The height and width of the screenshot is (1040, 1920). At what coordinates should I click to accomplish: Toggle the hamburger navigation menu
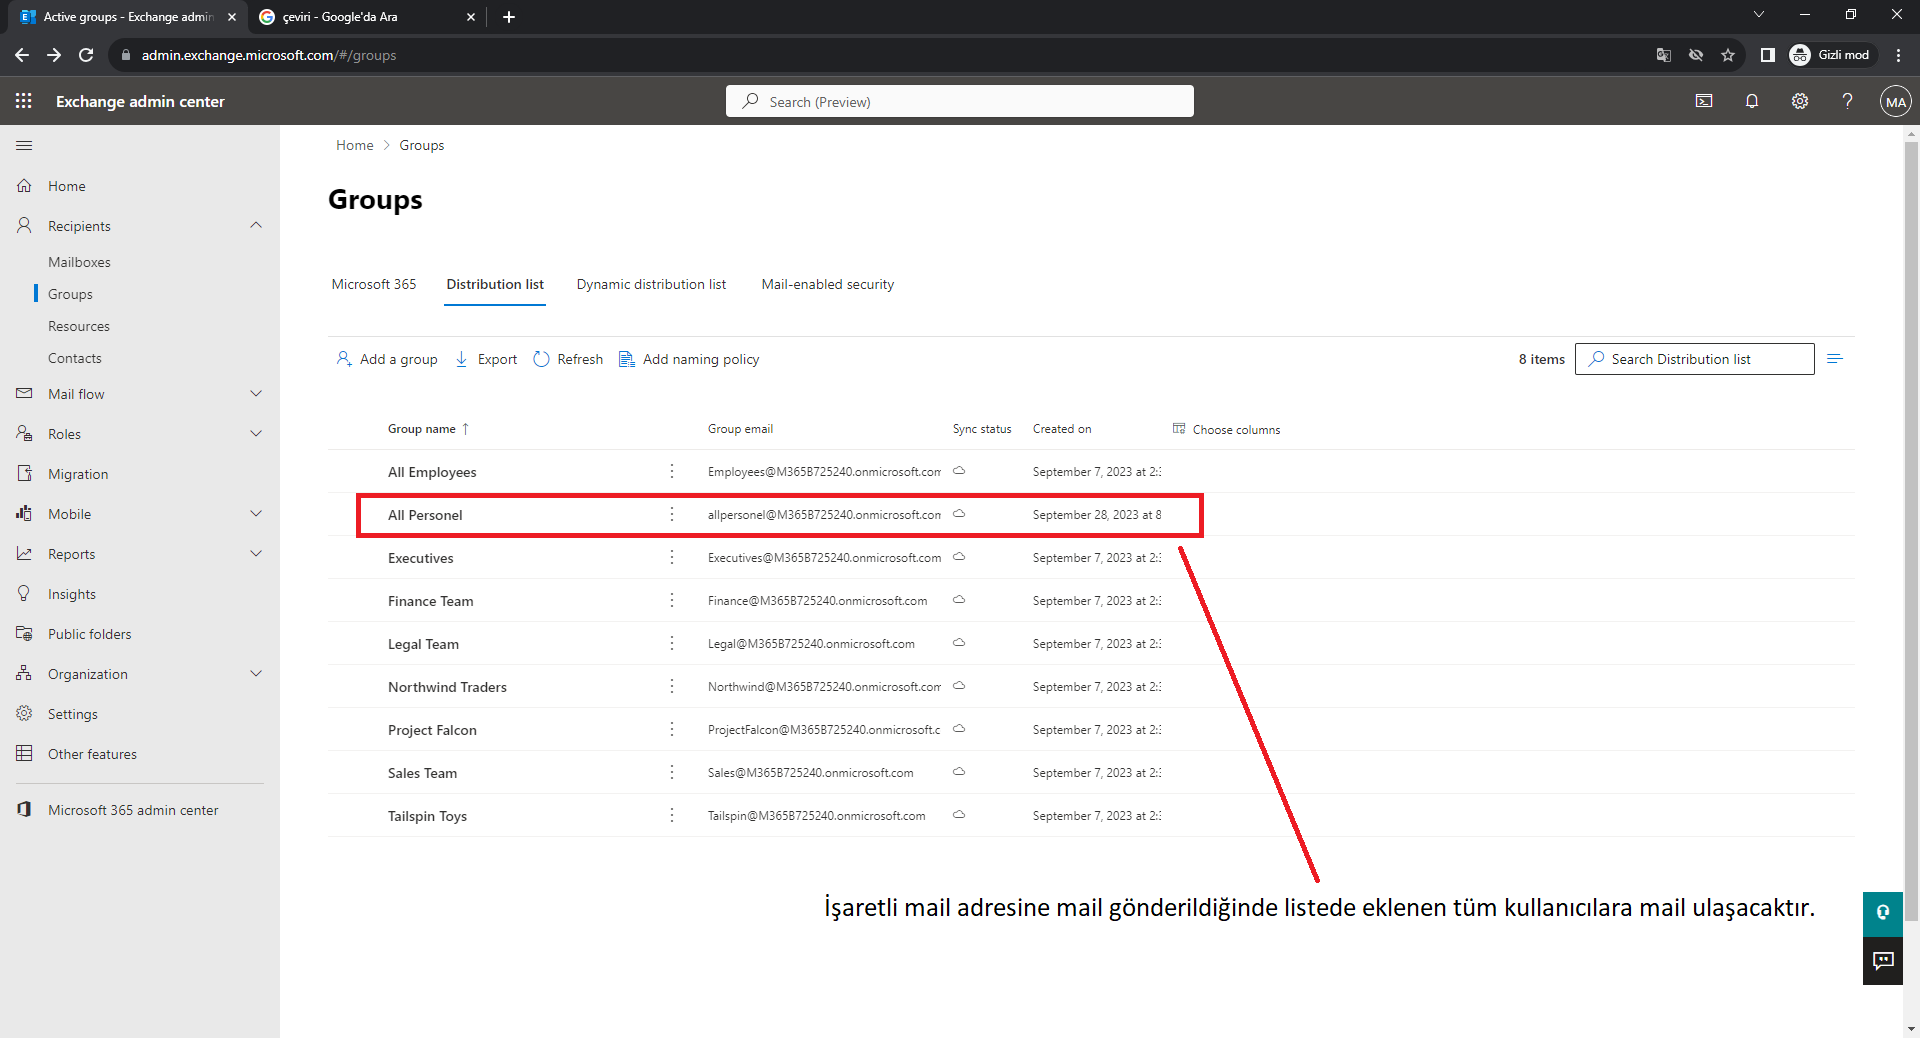click(x=24, y=146)
